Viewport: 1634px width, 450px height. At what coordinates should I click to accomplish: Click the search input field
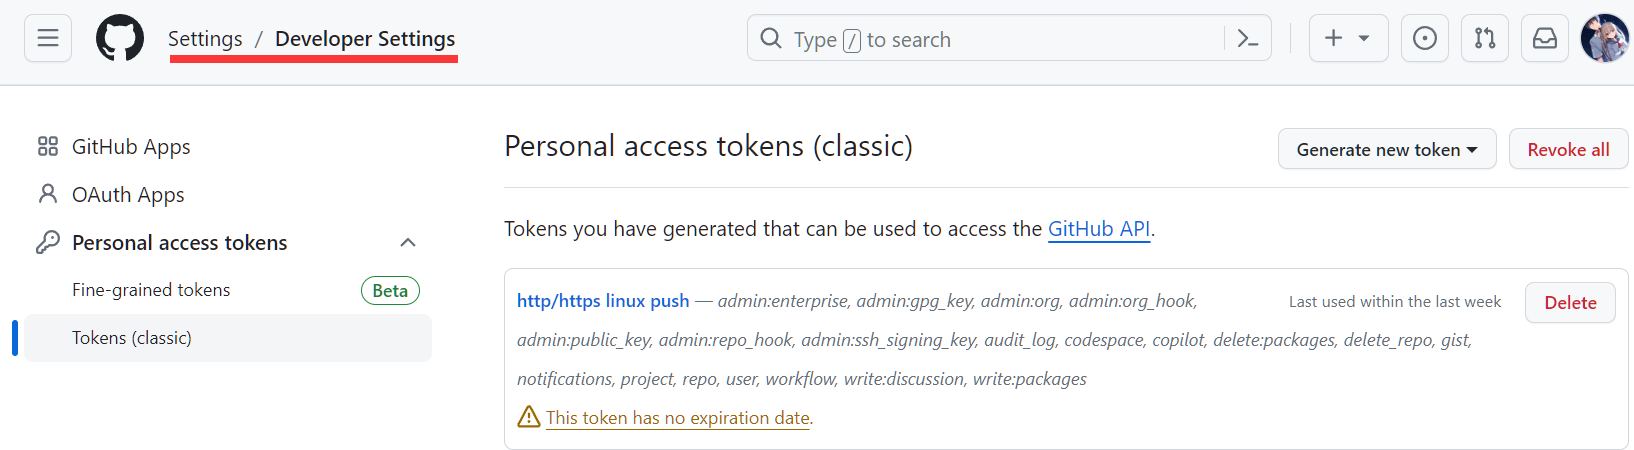click(1000, 39)
